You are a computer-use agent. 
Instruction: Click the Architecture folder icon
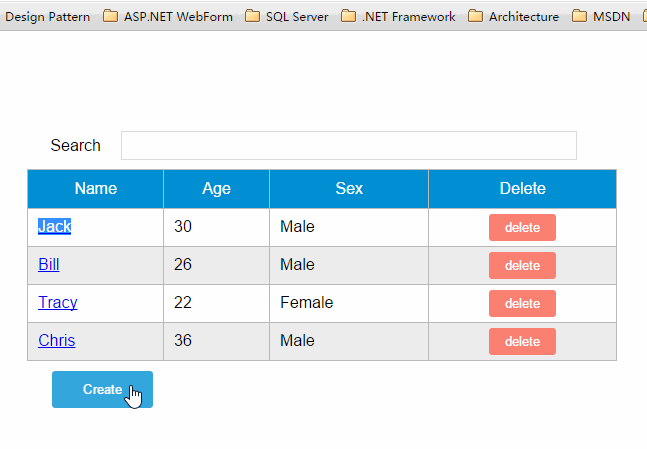click(475, 17)
